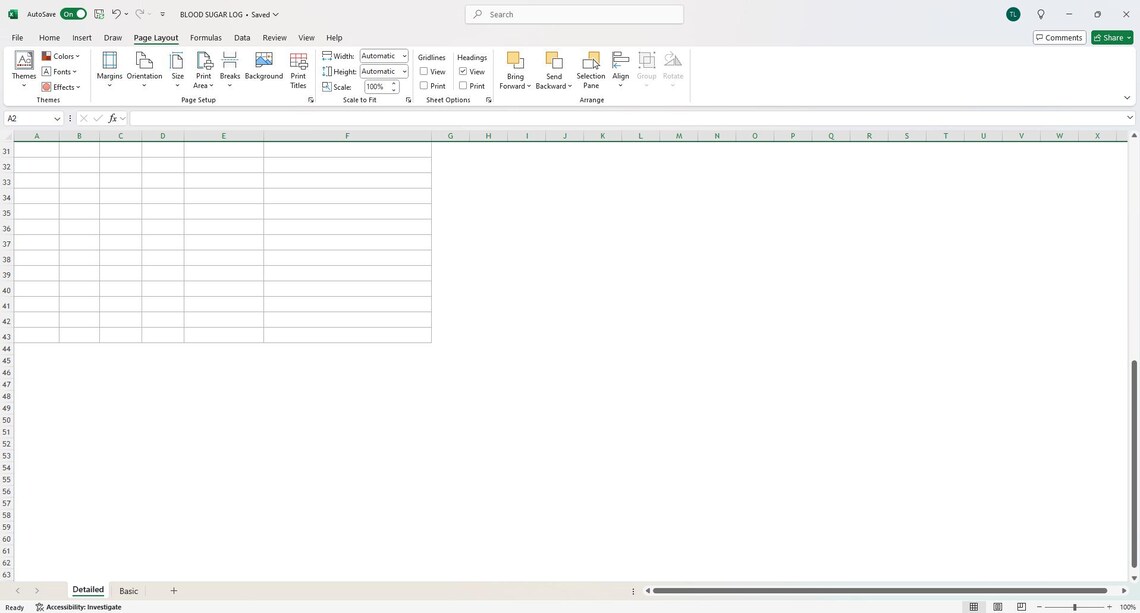Image resolution: width=1140 pixels, height=613 pixels.
Task: Open Print Titles settings
Action: [297, 70]
